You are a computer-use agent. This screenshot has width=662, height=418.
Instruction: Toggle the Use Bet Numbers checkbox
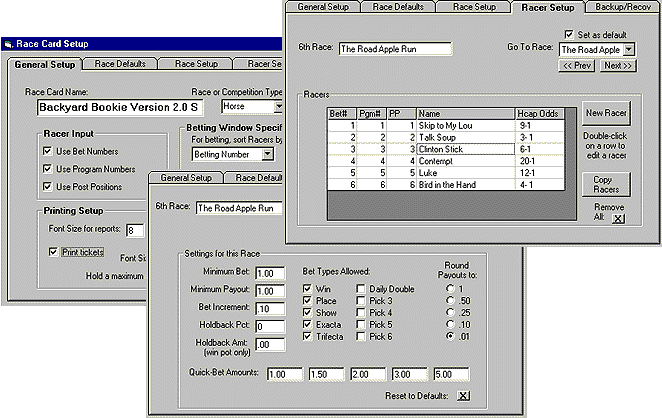(48, 151)
